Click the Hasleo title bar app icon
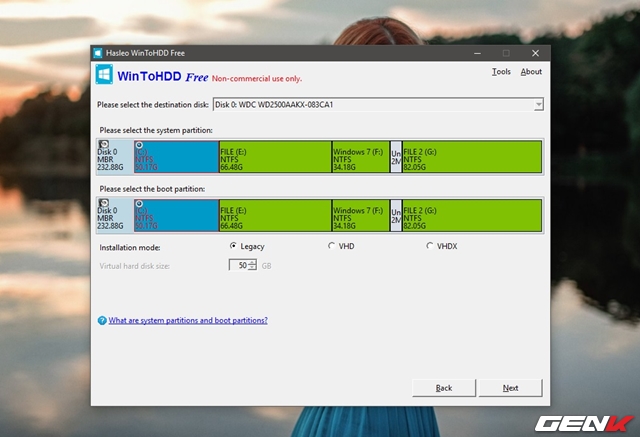The image size is (640, 437). pos(98,53)
